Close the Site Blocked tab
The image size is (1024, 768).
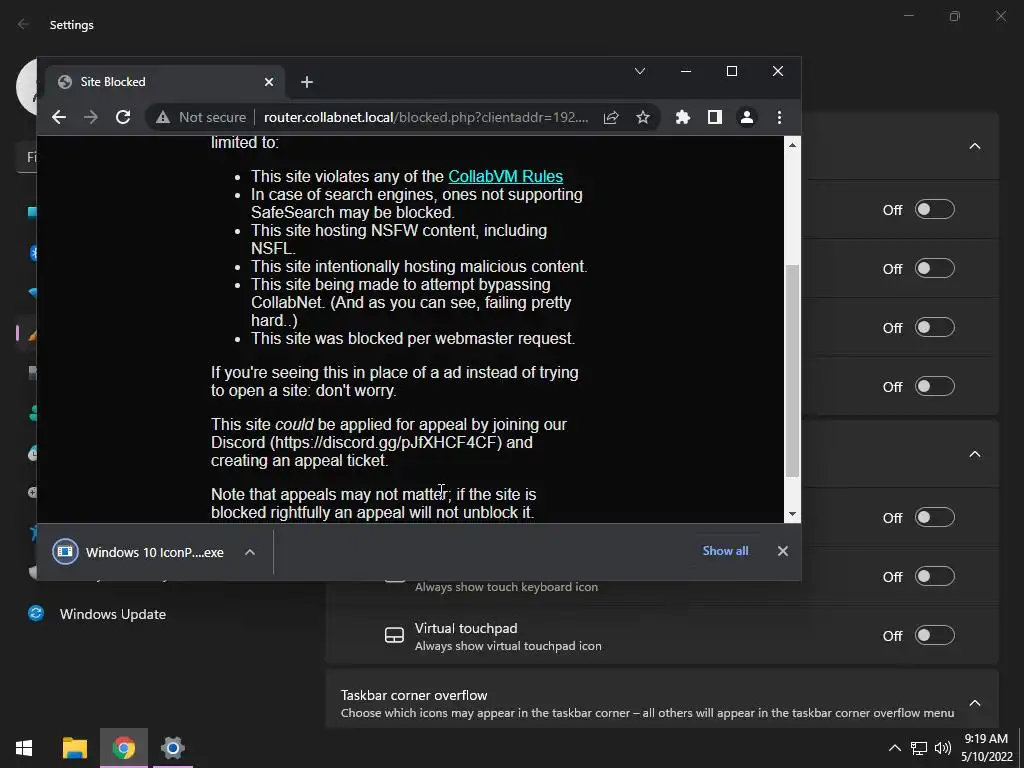pos(269,82)
